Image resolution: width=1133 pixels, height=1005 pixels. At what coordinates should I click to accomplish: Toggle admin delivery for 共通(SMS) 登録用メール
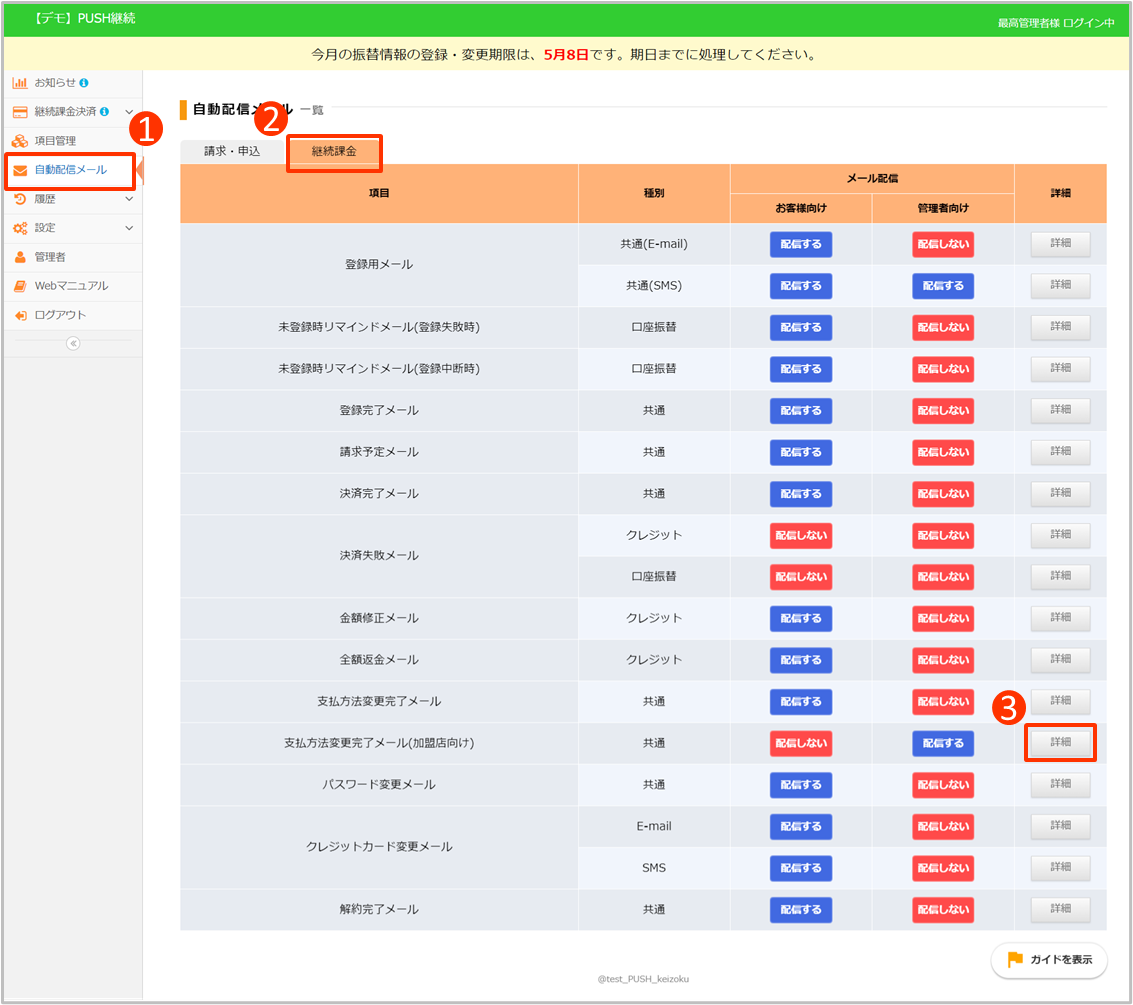click(x=942, y=286)
